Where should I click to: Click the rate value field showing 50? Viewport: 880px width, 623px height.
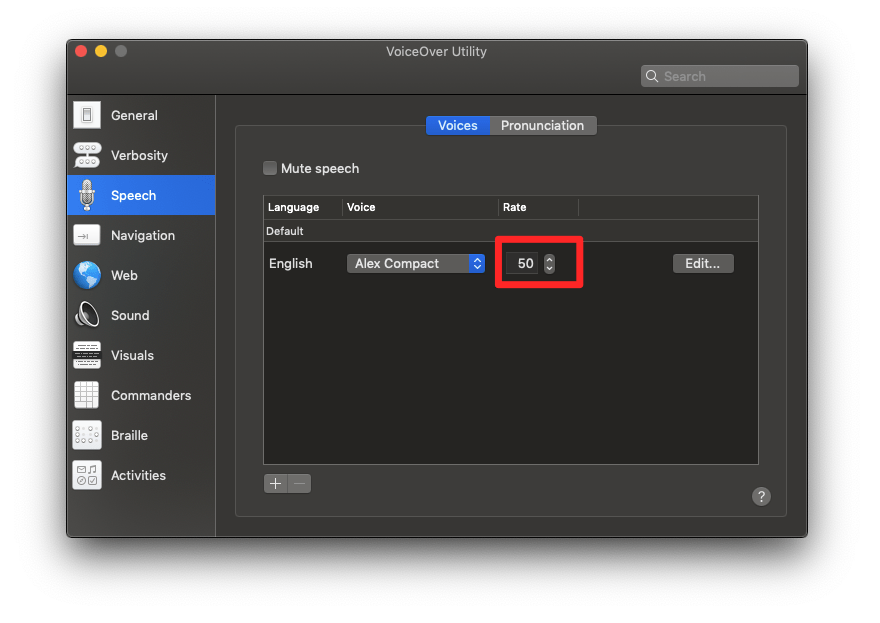point(522,263)
